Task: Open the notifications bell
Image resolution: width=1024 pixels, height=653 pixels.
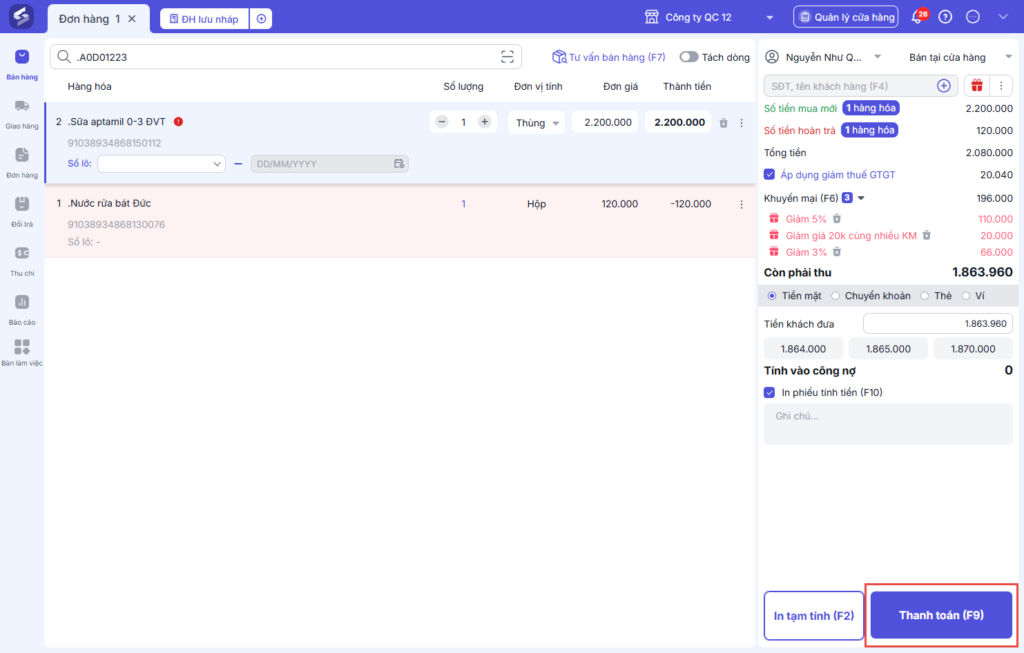Action: click(918, 17)
